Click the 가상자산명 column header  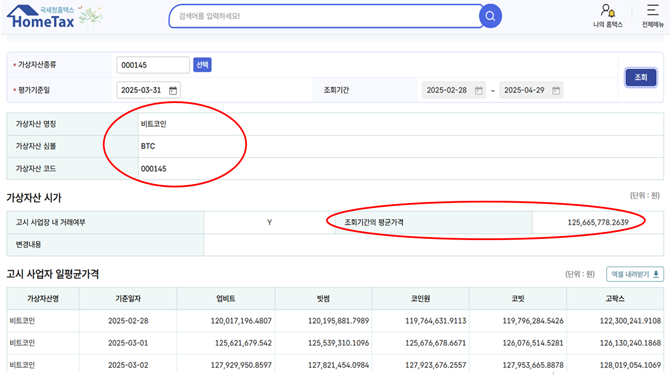pos(43,298)
